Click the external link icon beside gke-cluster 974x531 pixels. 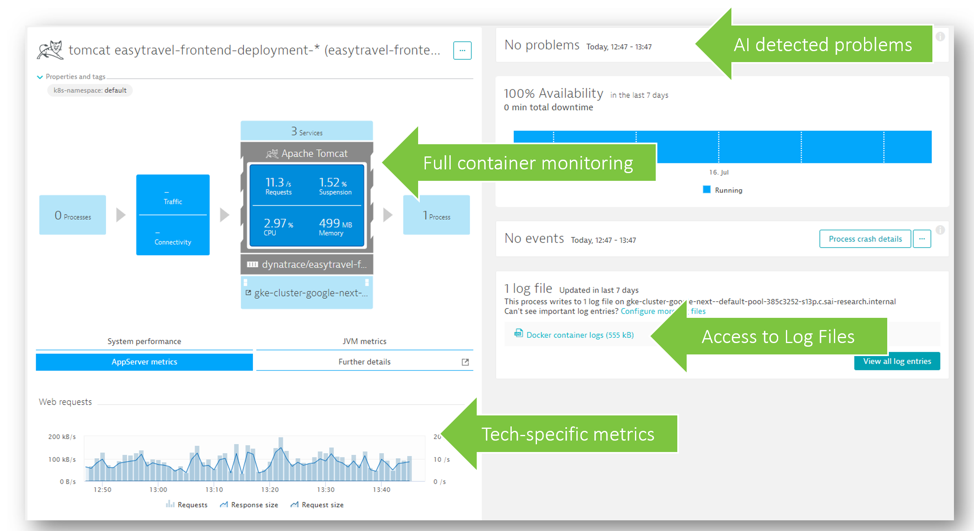[248, 293]
